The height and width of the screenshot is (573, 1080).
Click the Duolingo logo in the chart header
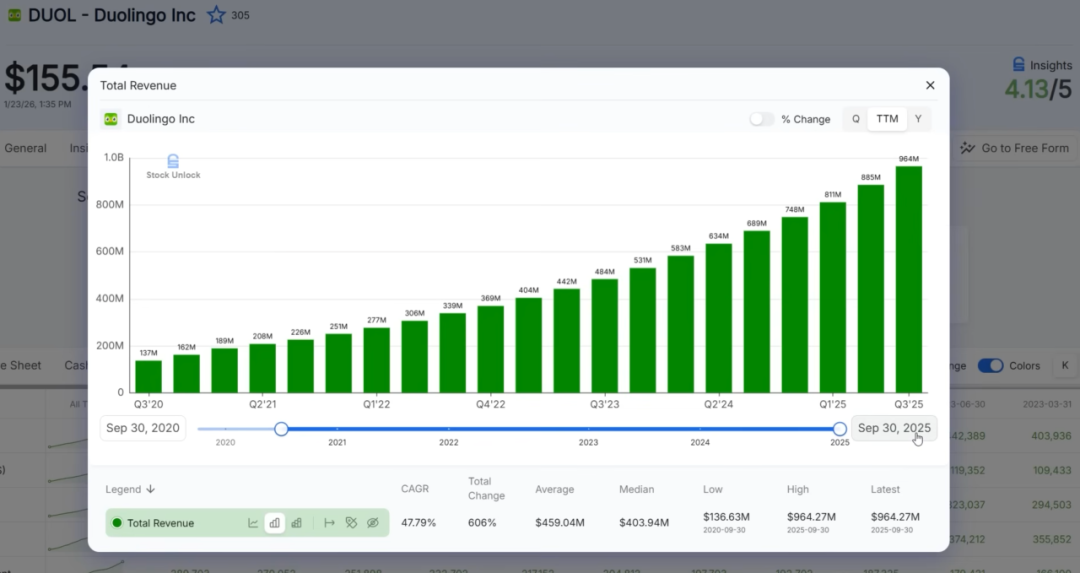point(111,119)
